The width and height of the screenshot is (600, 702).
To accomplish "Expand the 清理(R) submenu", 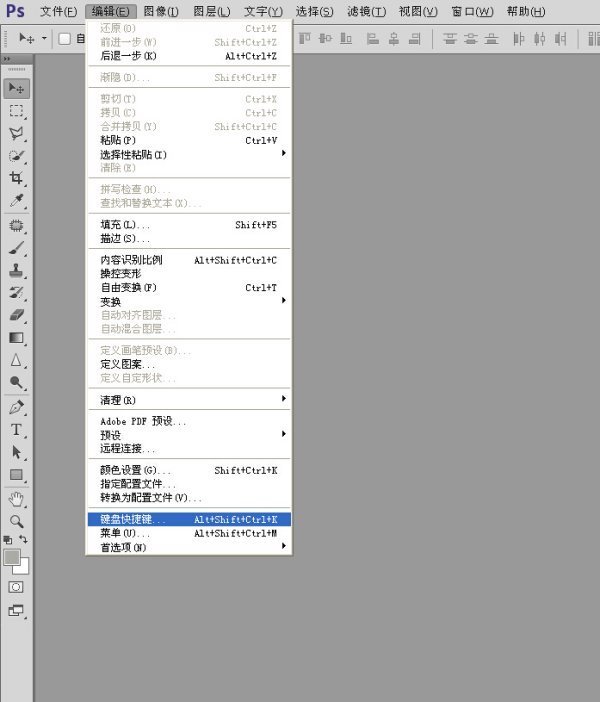I will (189, 400).
